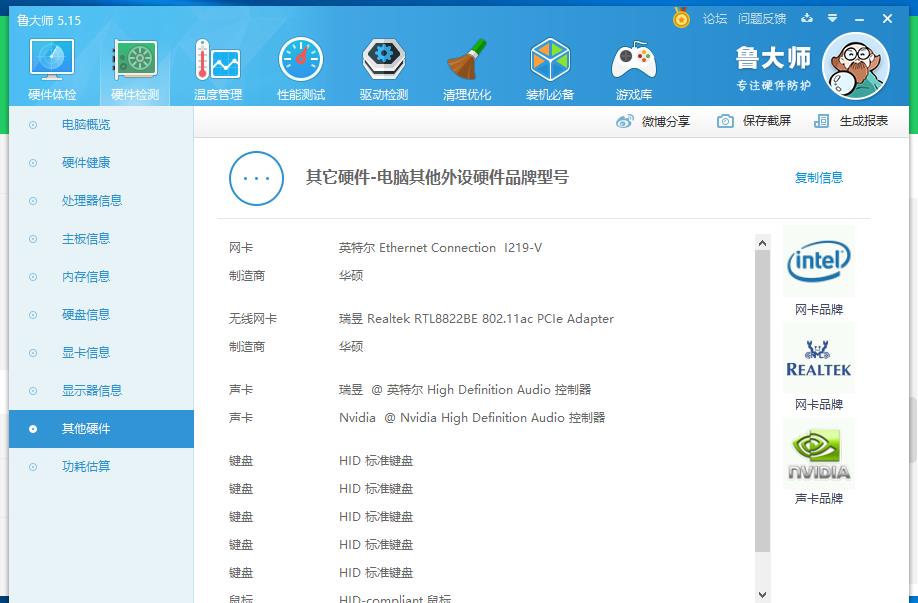The height and width of the screenshot is (603, 918).
Task: Click the gold medal icon
Action: coord(682,19)
